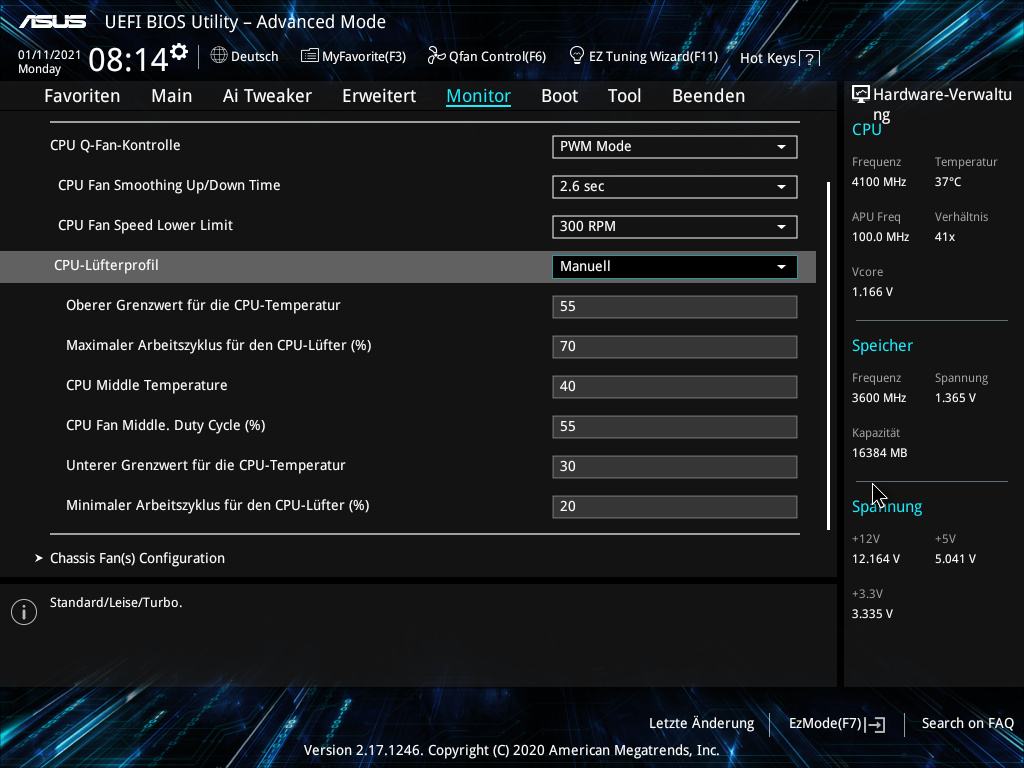Click Oberer Grenzwert CPU-Temperatur field showing 55
The width and height of the screenshot is (1024, 768).
pyautogui.click(x=675, y=306)
